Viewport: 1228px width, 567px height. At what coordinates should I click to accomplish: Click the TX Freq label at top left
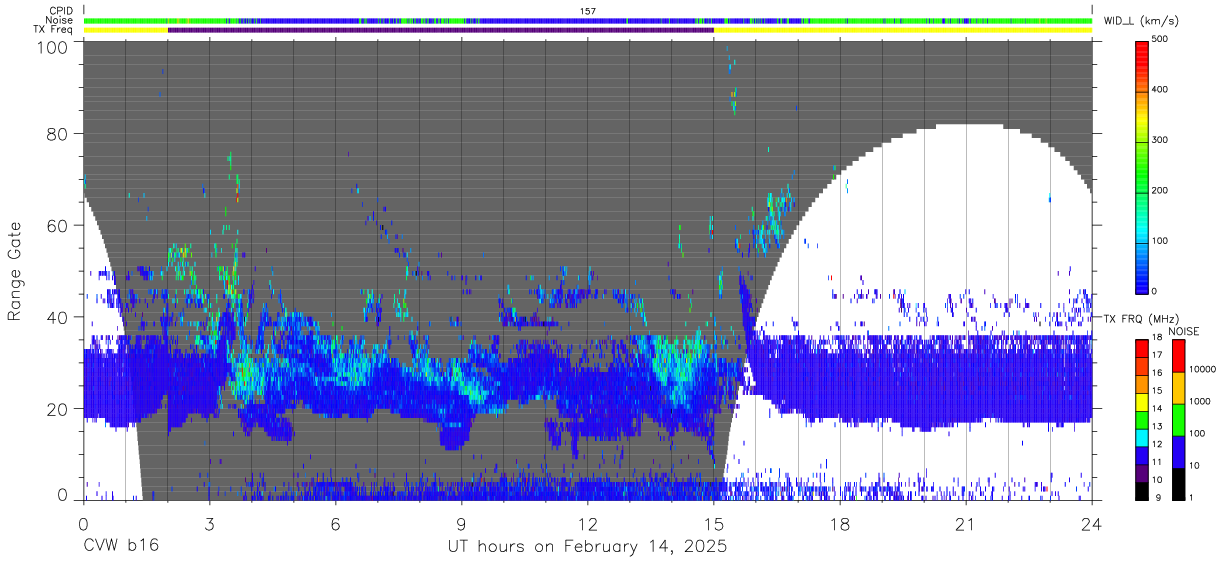(x=53, y=29)
